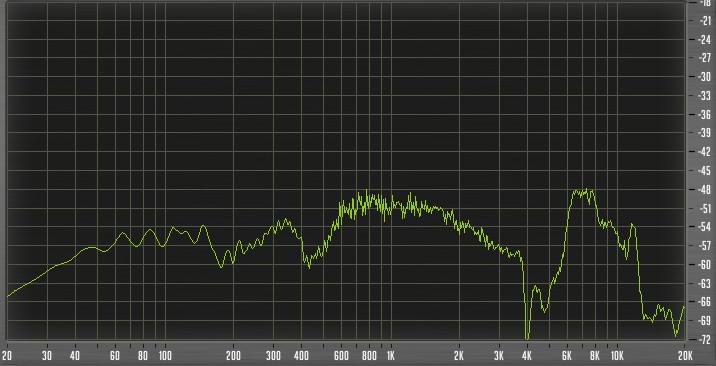Click the 600 frequency axis label
The height and width of the screenshot is (366, 716).
pos(341,356)
